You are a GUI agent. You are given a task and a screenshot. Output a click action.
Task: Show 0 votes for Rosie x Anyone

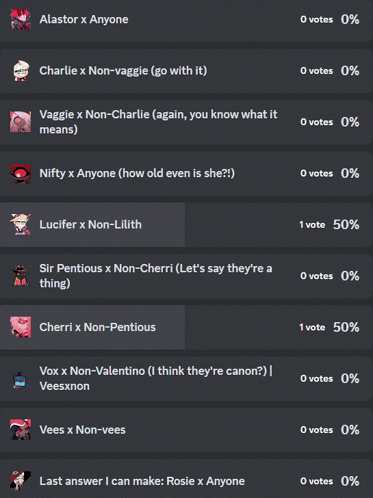tap(316, 481)
